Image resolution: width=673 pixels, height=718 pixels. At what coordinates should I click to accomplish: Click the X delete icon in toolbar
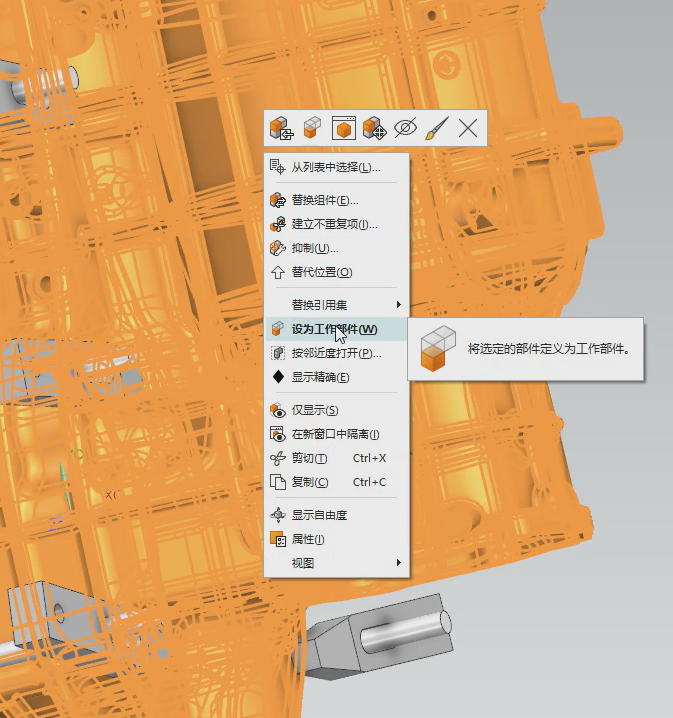[x=467, y=128]
